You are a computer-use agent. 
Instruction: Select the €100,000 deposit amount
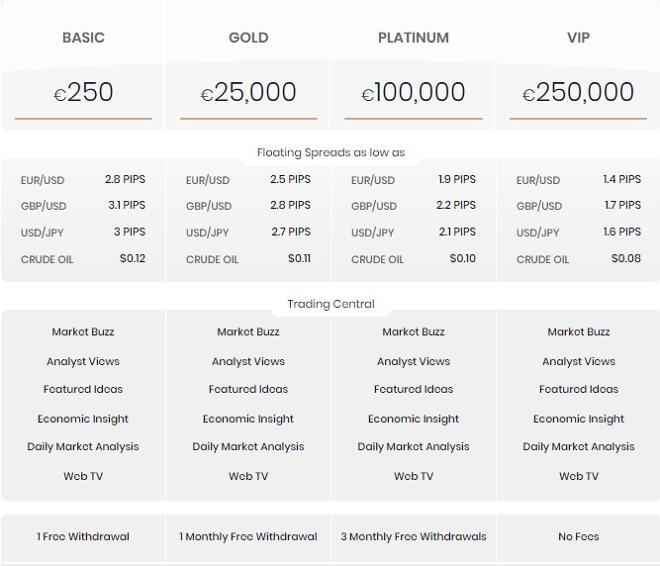(413, 92)
